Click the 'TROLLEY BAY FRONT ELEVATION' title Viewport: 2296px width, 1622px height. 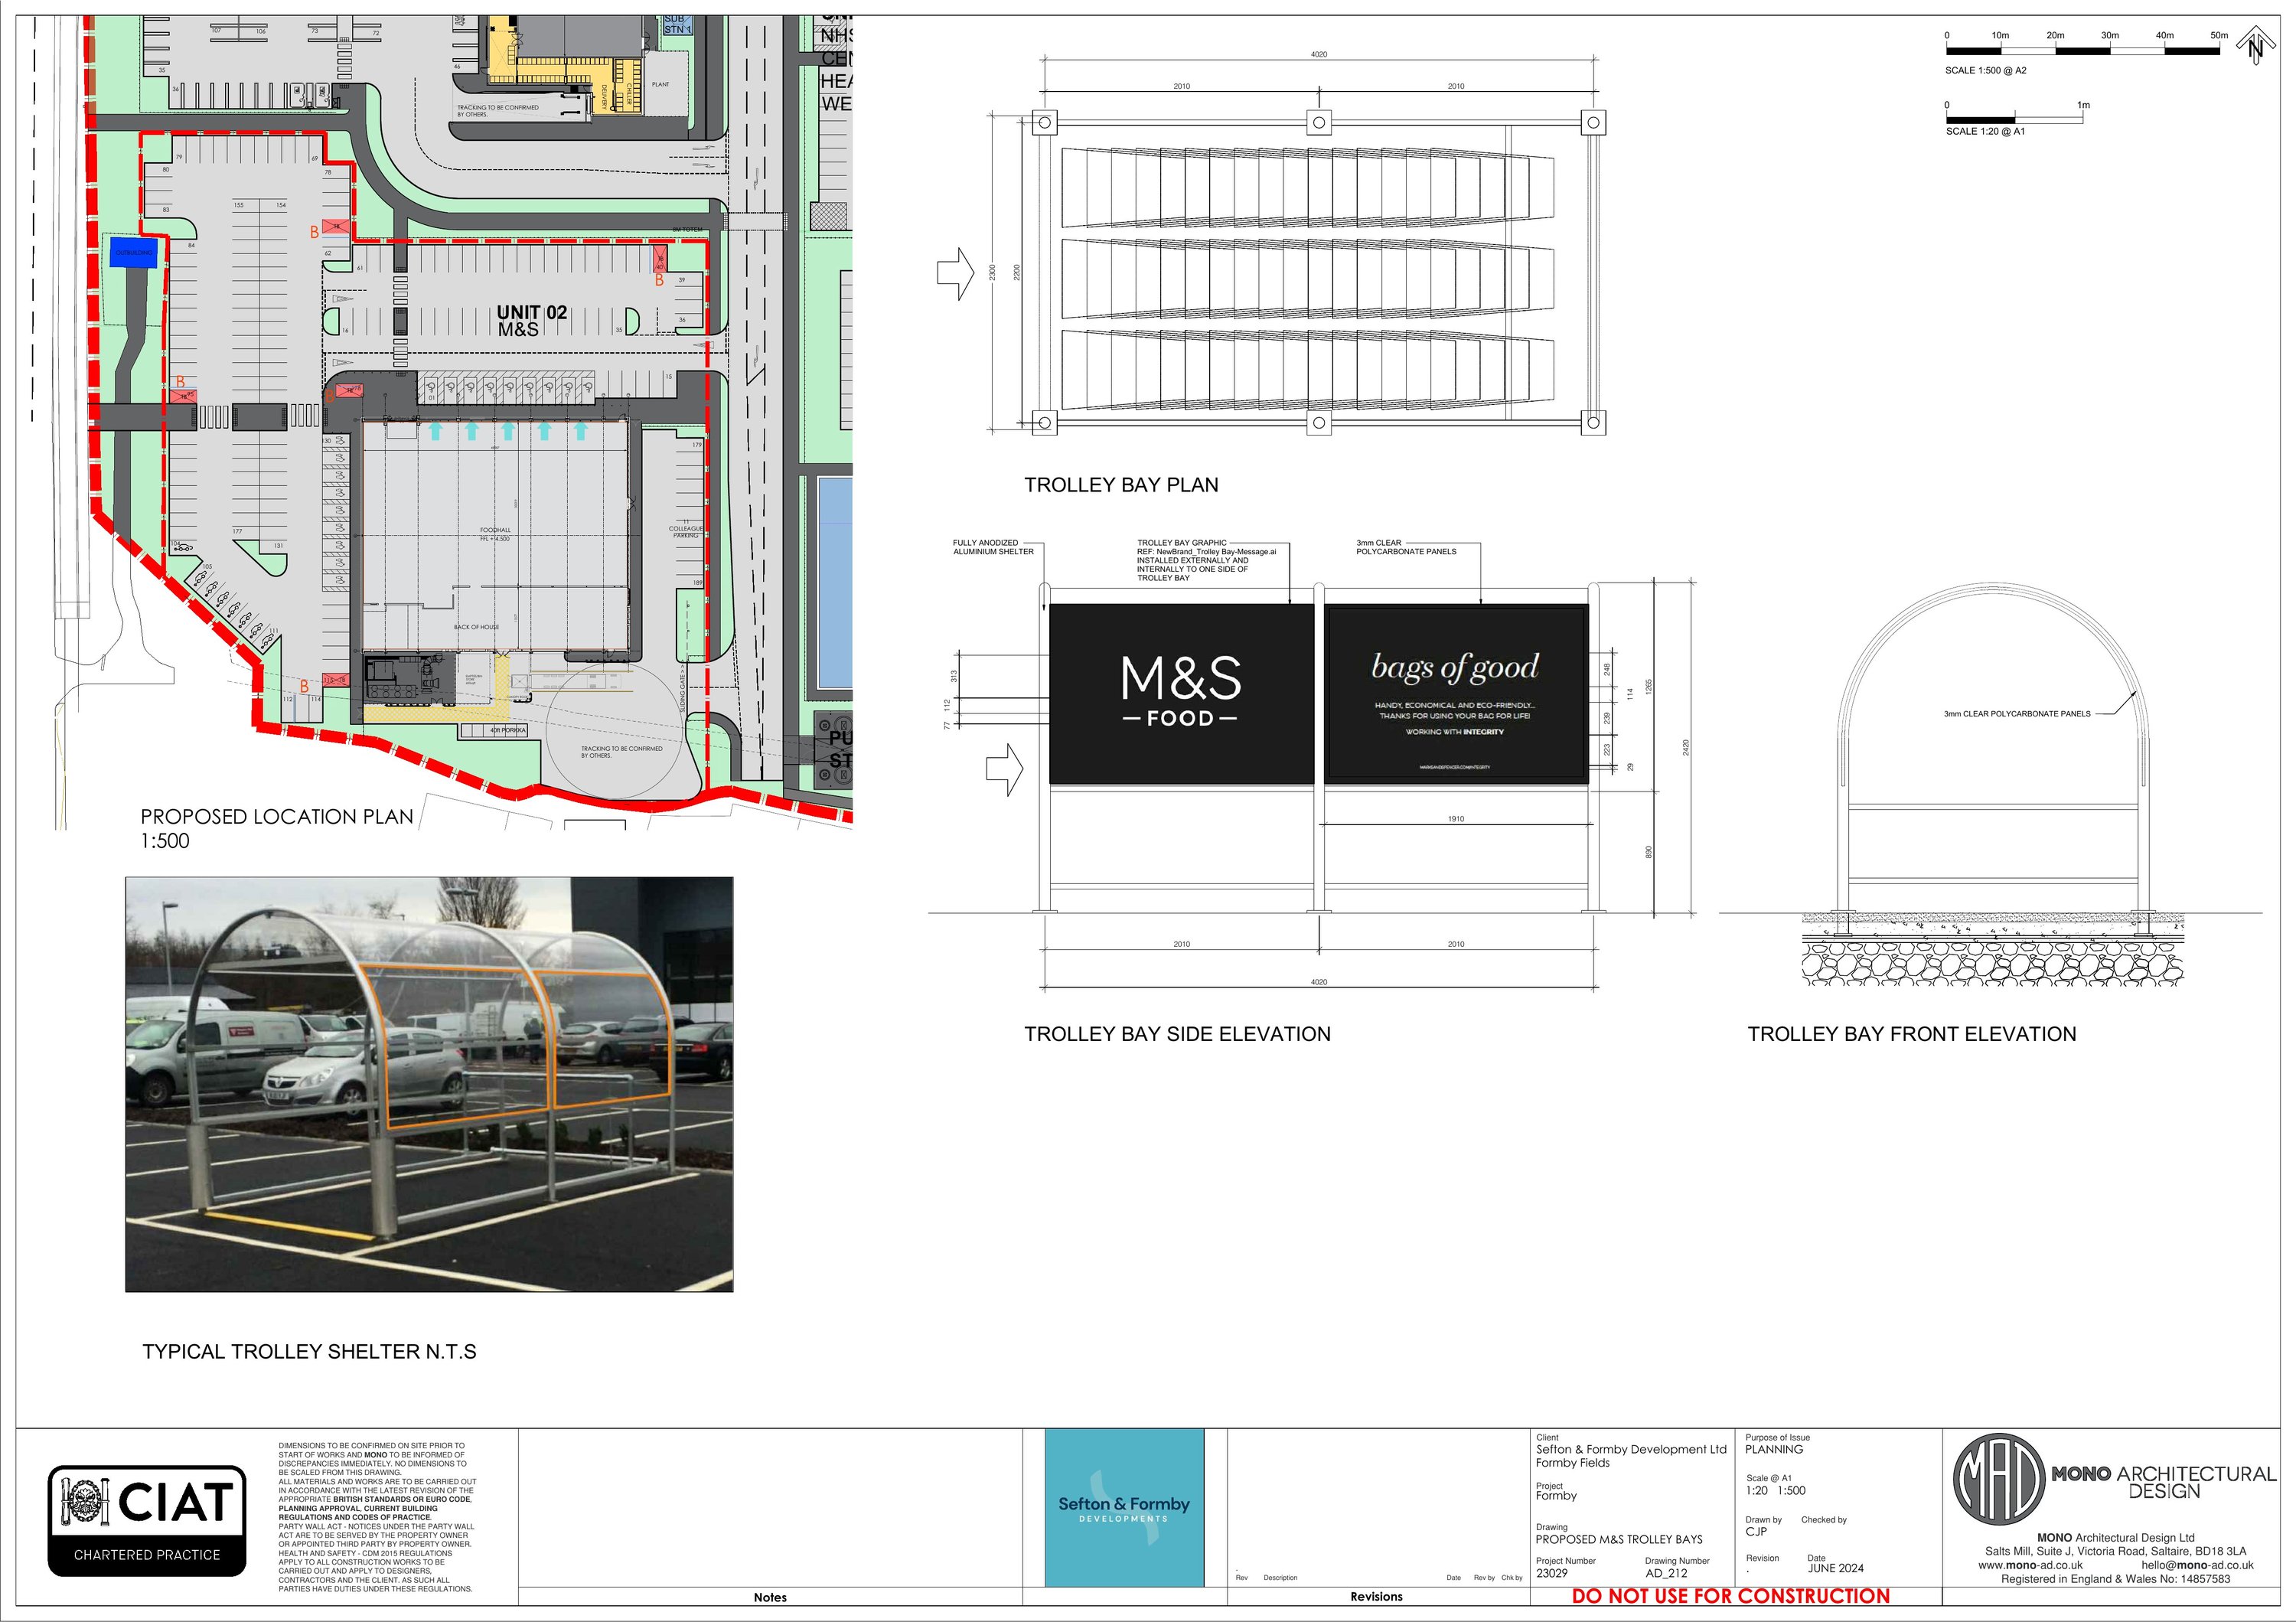coord(1911,1034)
